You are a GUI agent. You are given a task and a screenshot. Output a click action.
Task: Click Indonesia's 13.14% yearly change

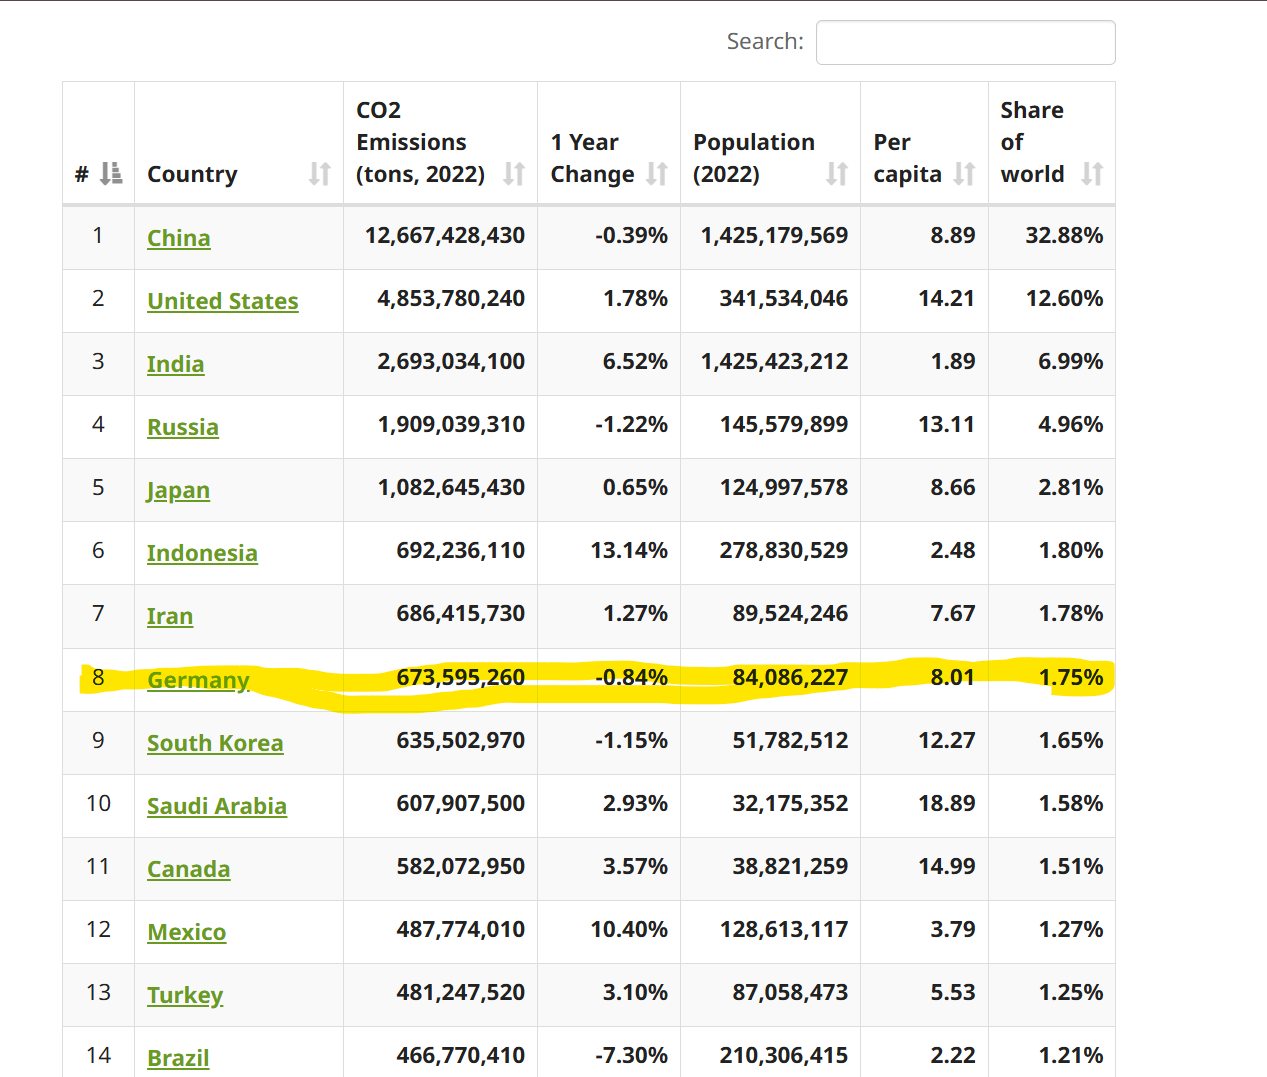pos(629,550)
